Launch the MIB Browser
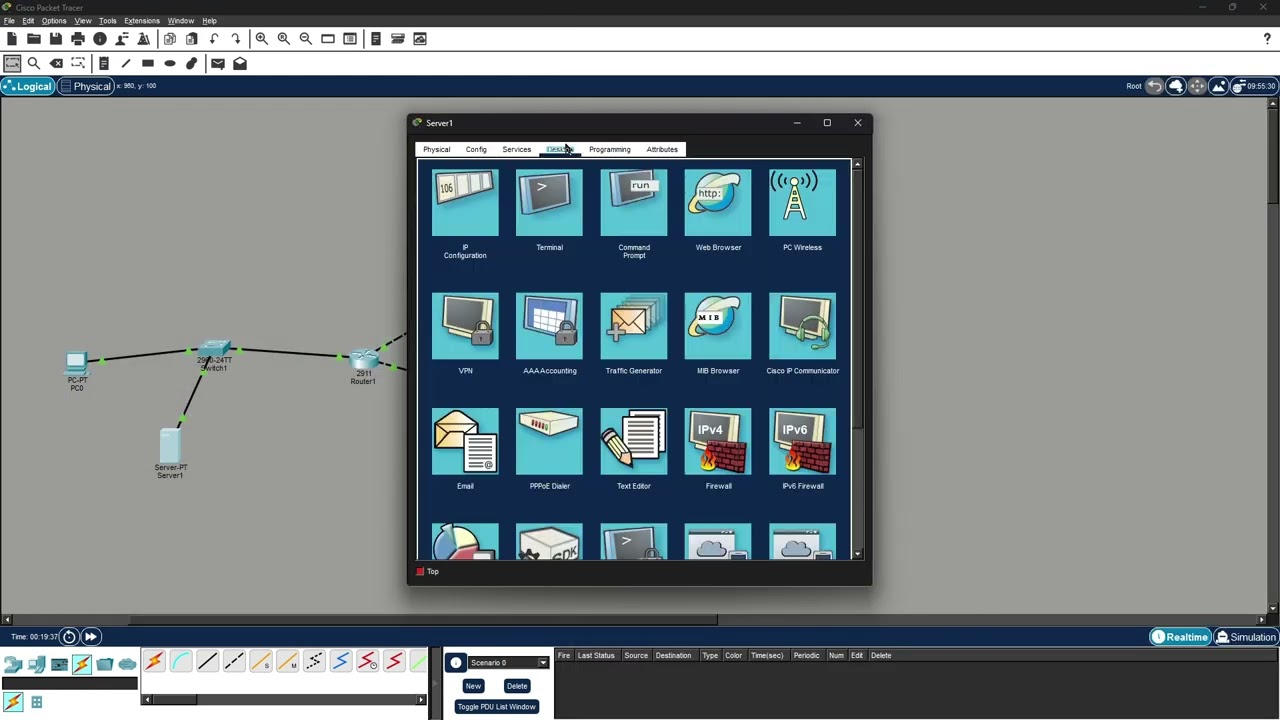 (x=718, y=326)
